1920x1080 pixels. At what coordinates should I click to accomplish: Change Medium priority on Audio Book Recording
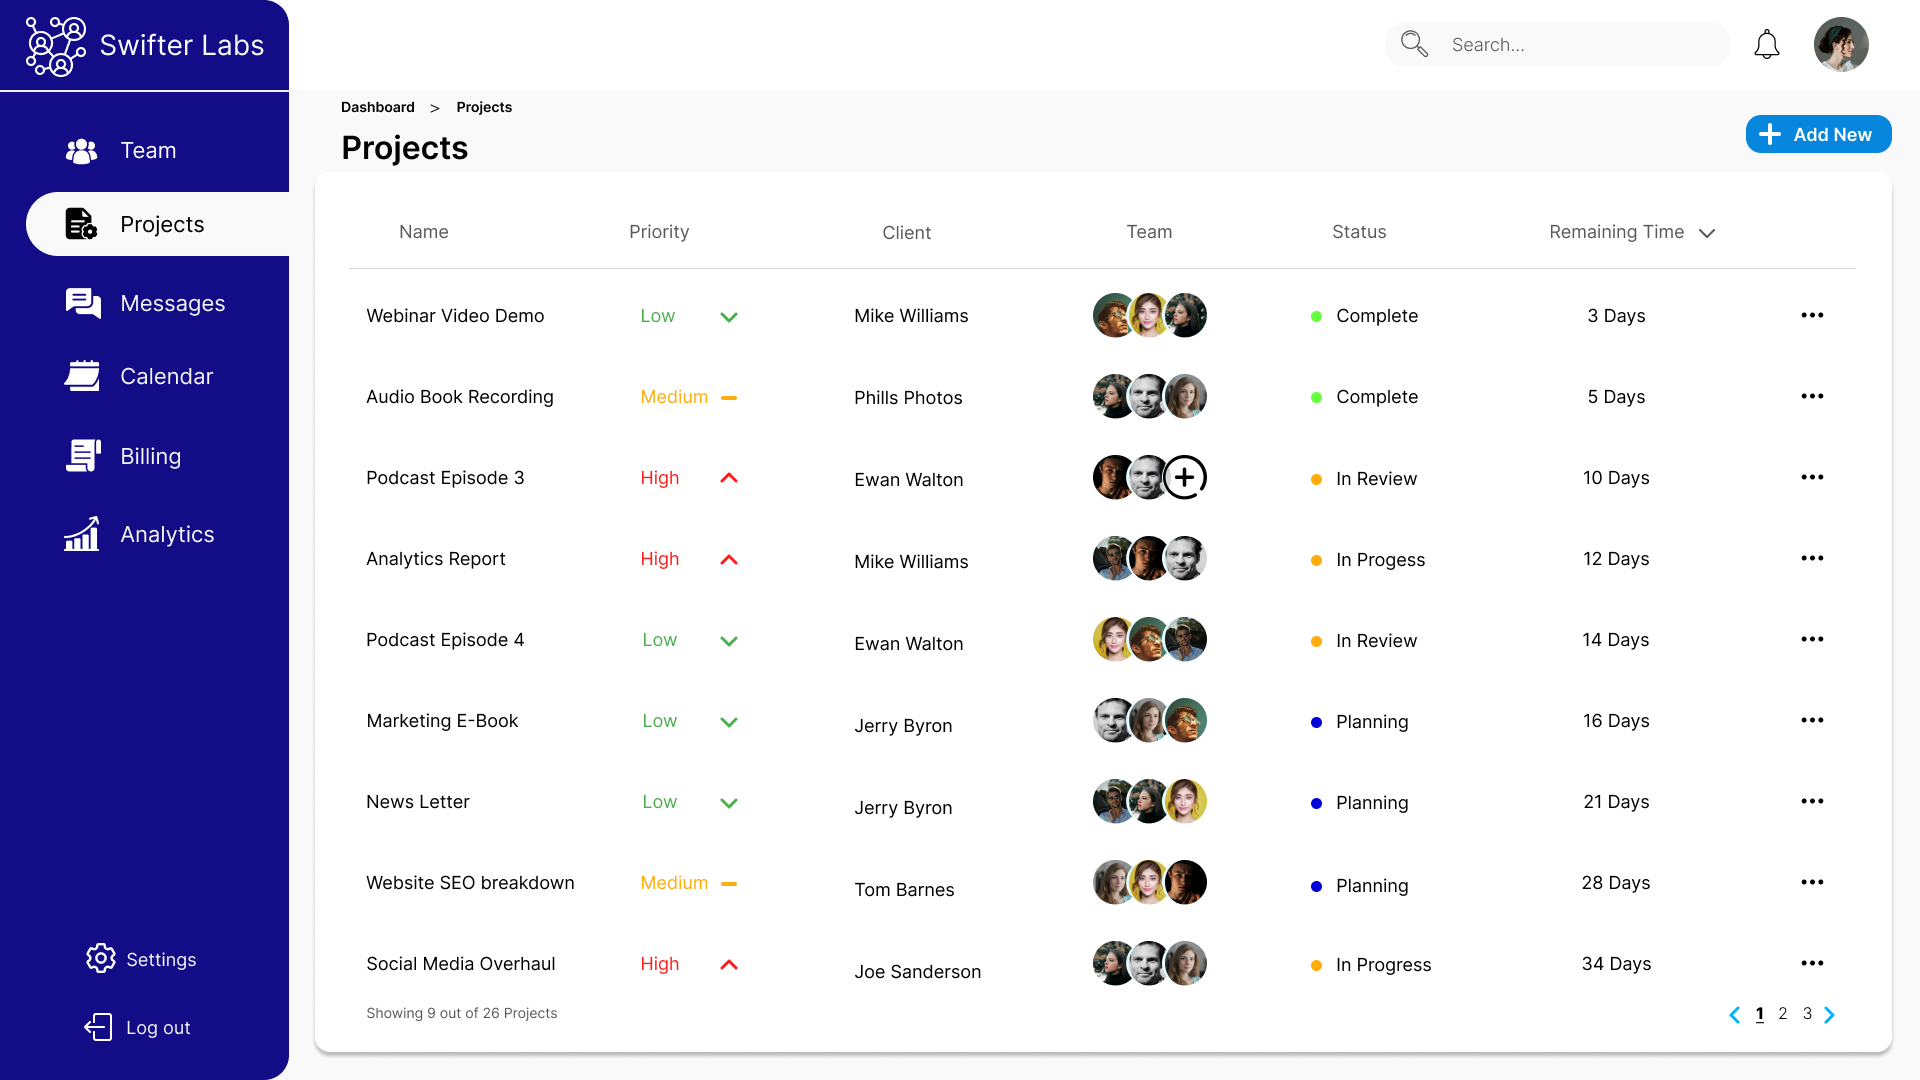coord(729,398)
